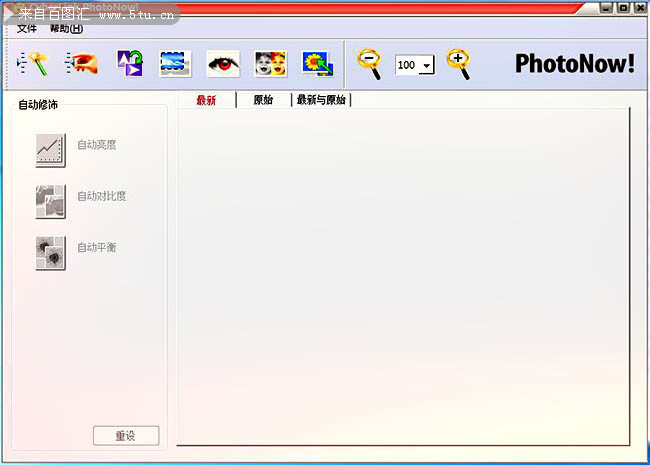This screenshot has width=650, height=465.
Task: Click the zoom value field showing 100
Action: [408, 66]
